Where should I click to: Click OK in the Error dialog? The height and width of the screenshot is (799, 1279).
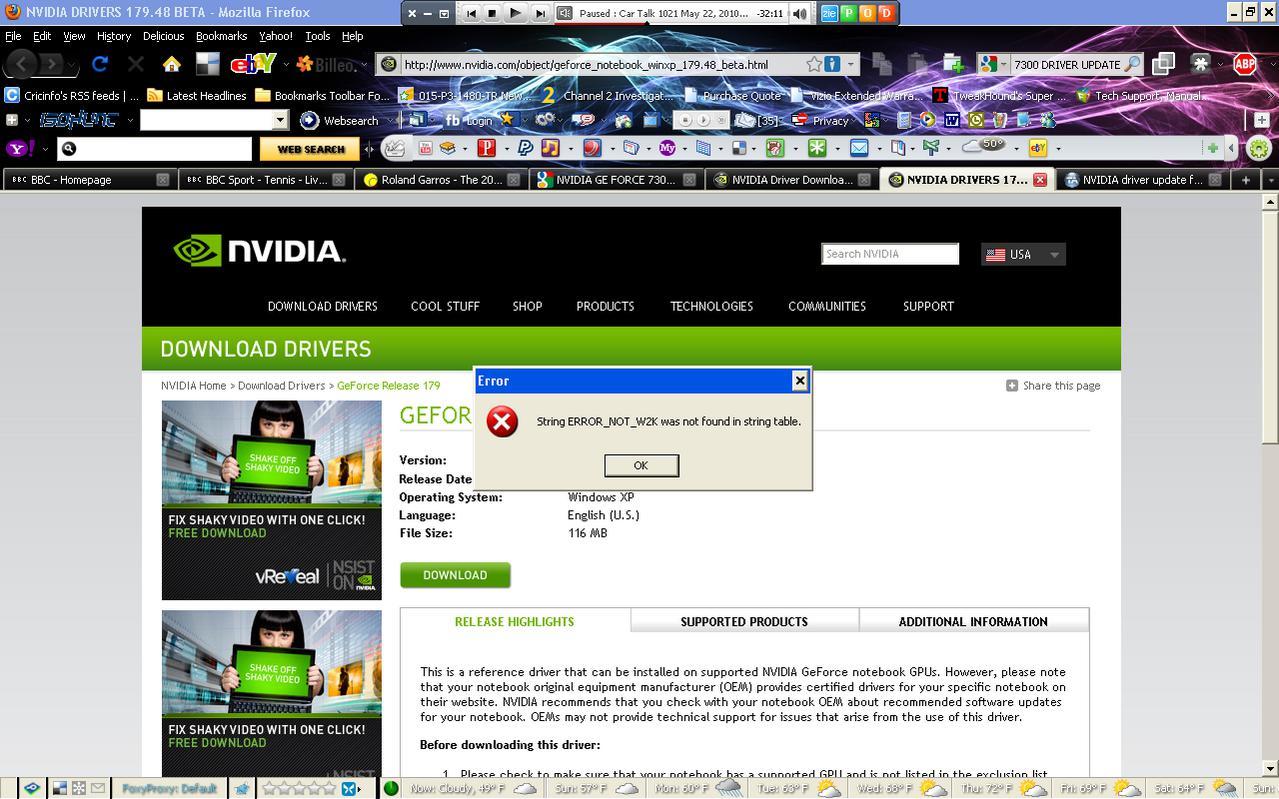point(641,465)
